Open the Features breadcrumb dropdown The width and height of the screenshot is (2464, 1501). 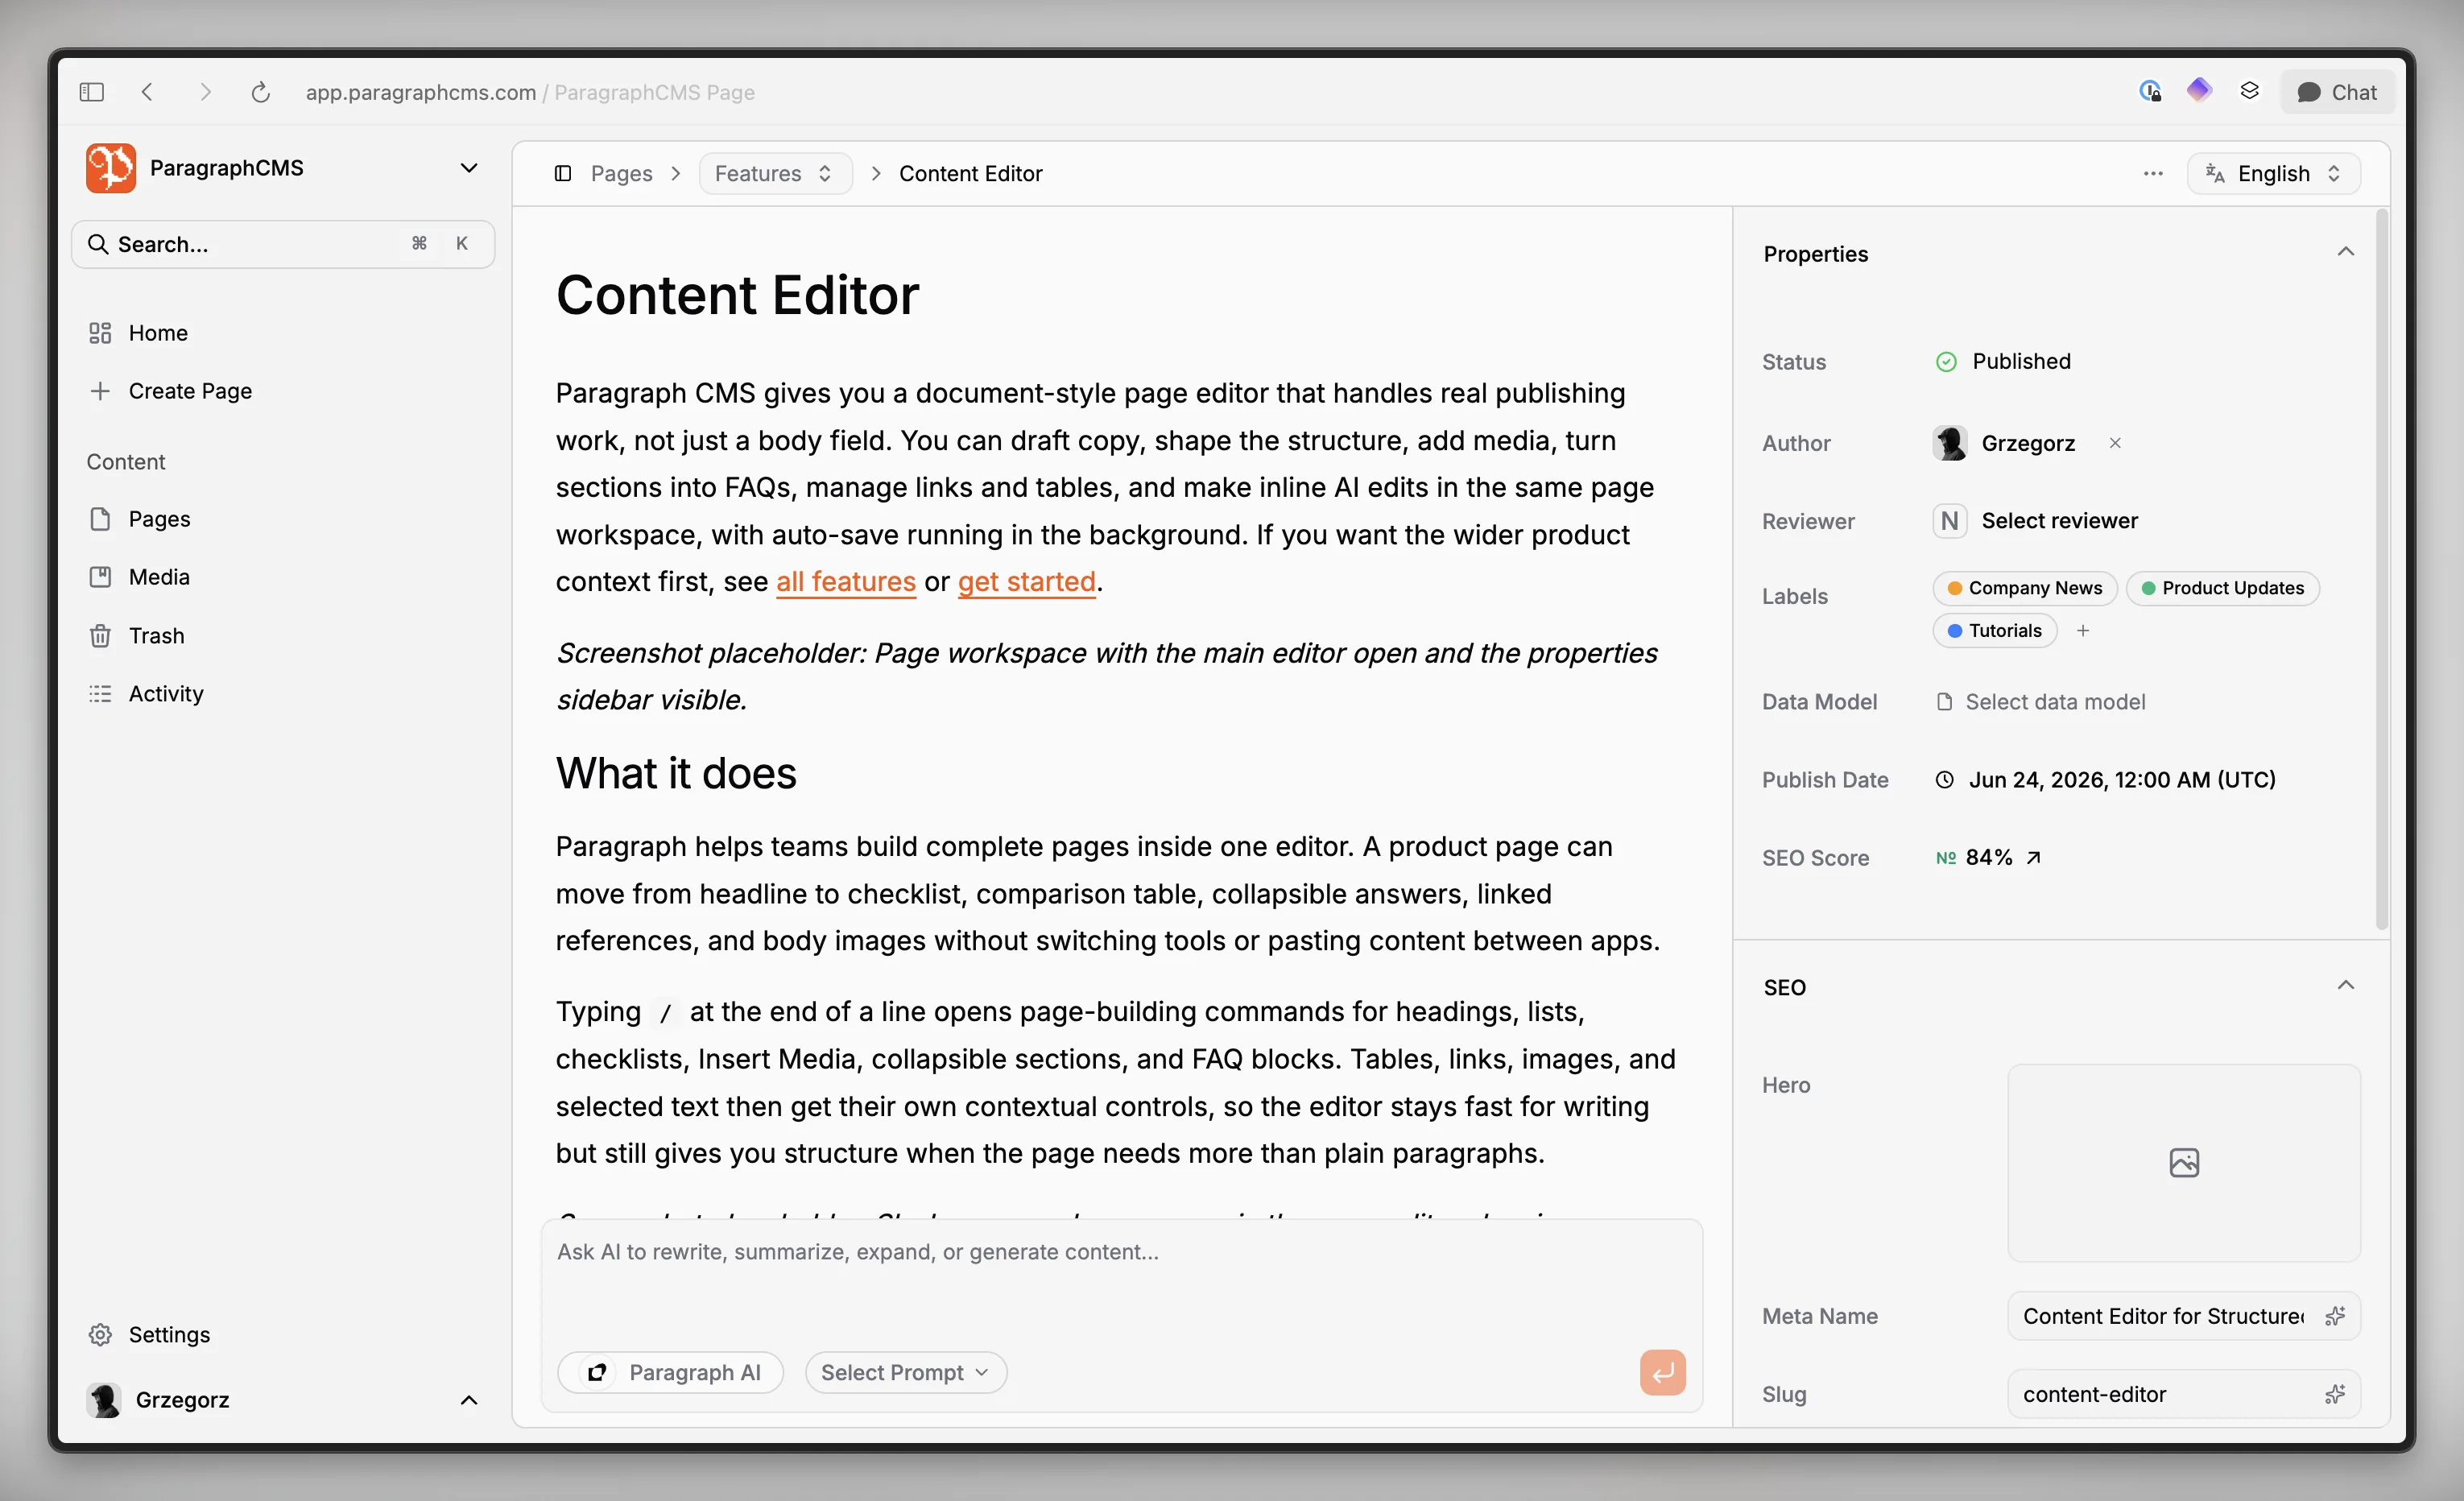coord(775,173)
